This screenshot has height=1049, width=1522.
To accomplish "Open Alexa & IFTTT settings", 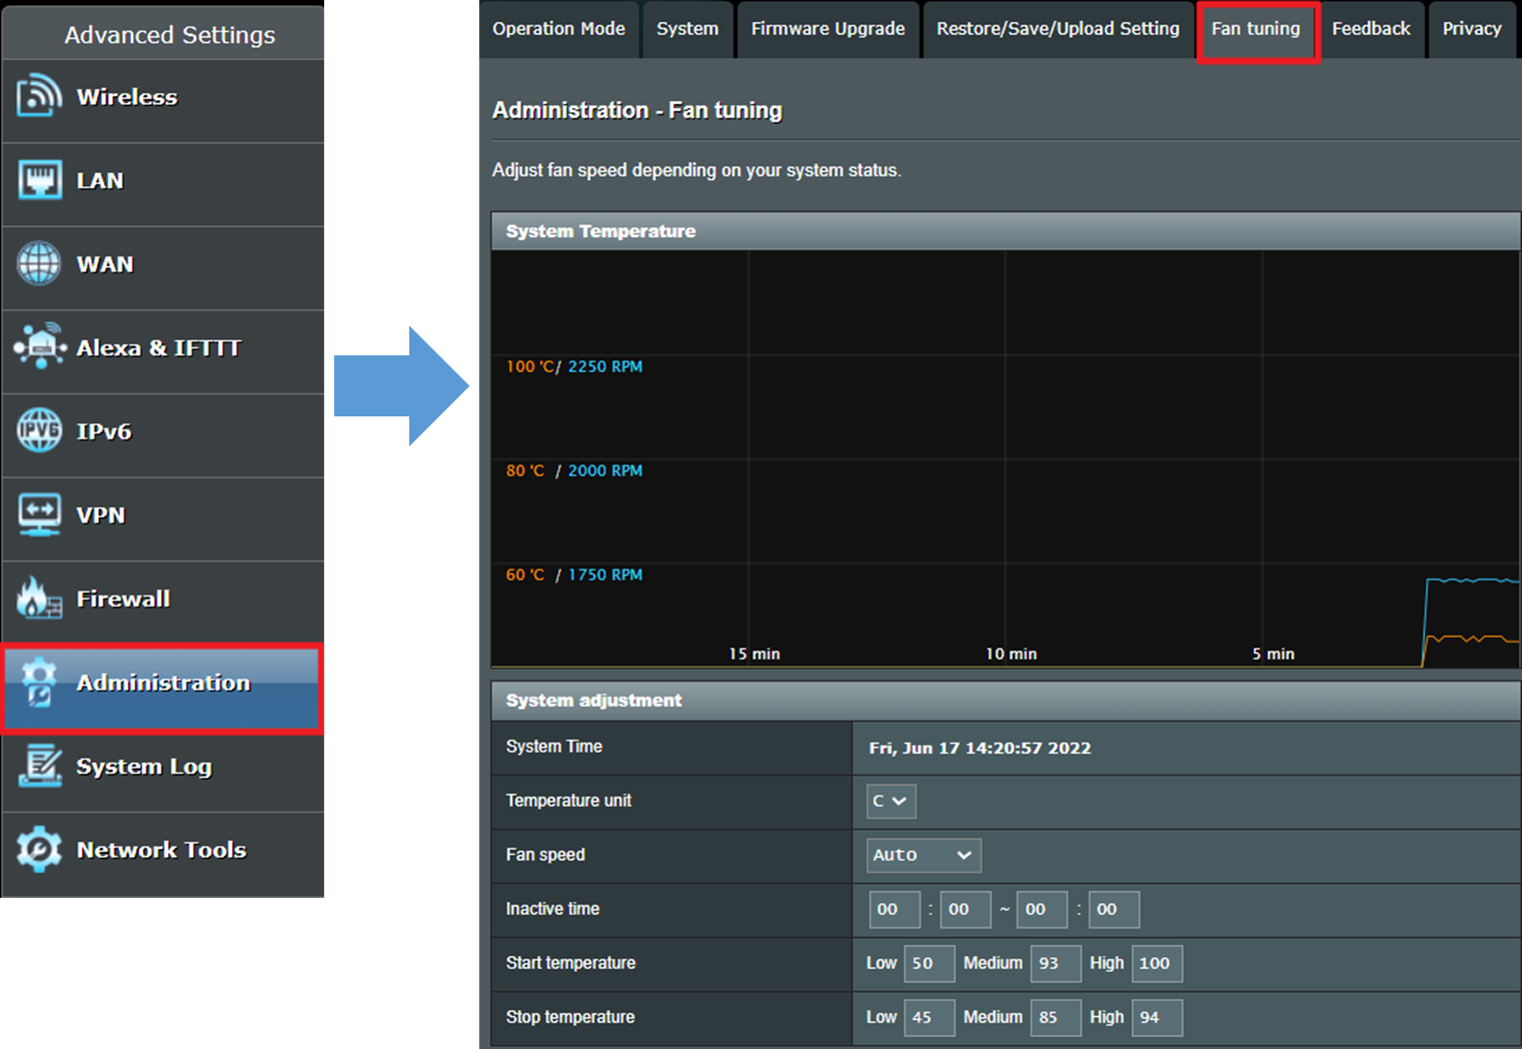I will (163, 351).
